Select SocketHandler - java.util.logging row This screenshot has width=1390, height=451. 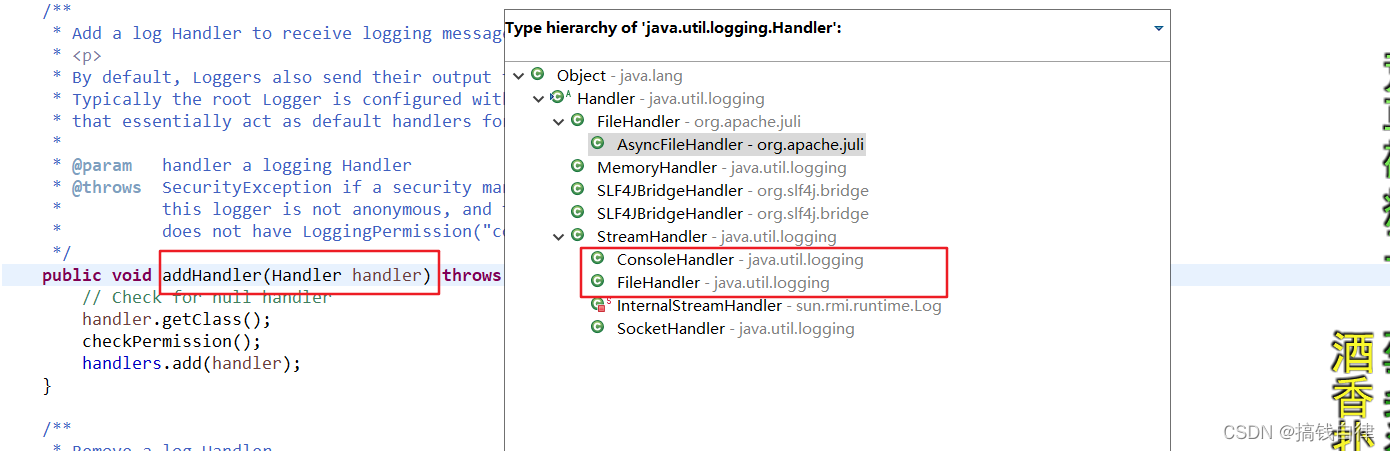point(736,329)
